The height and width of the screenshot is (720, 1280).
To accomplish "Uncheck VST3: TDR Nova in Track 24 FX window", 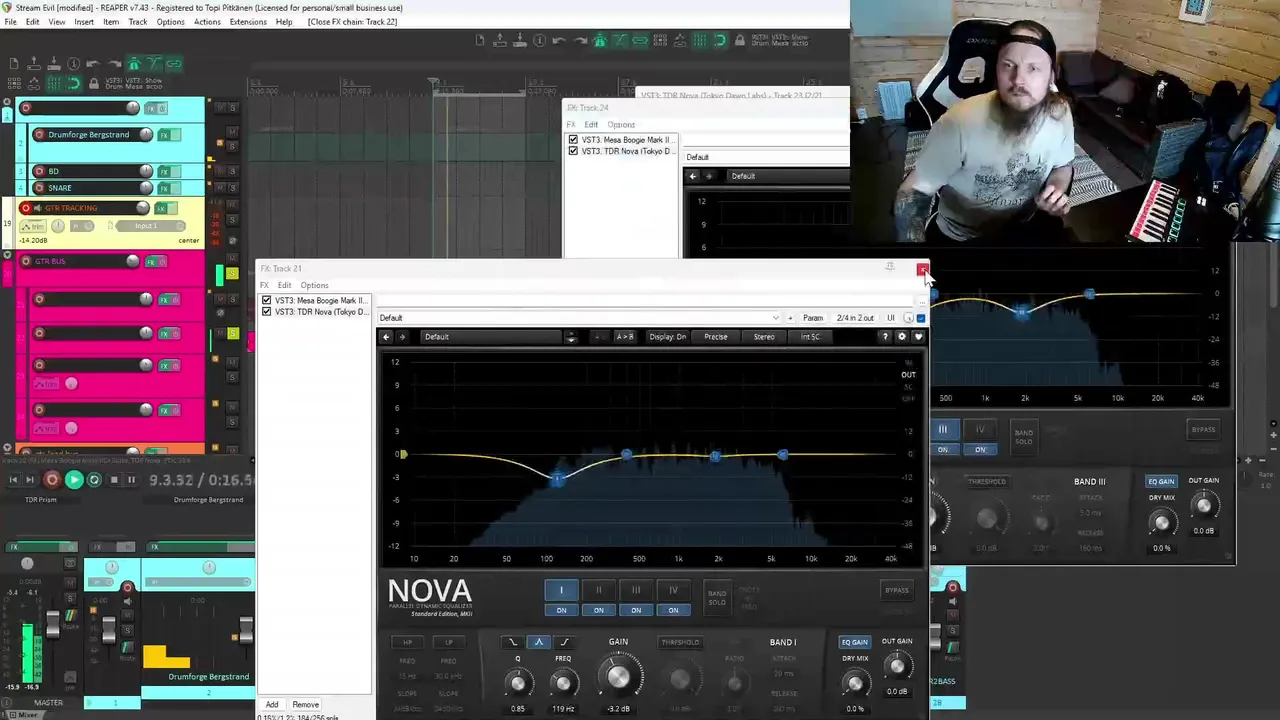I will [573, 151].
